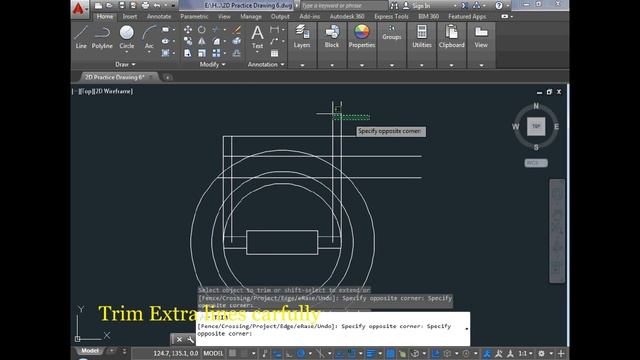Toggle Ortho mode in the status bar
This screenshot has height=360, width=640.
click(289, 353)
